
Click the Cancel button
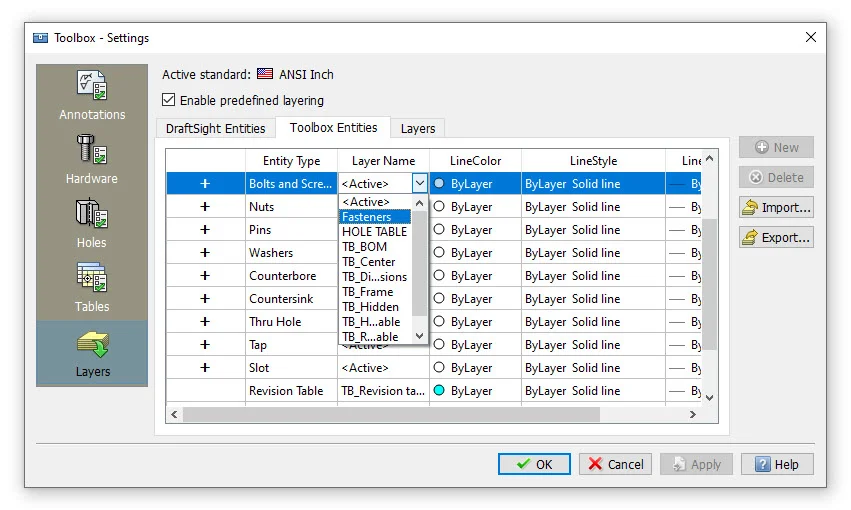click(x=615, y=464)
